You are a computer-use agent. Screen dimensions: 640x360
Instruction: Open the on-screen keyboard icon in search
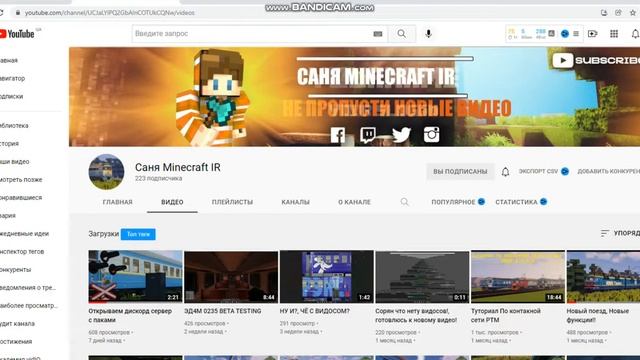[378, 34]
